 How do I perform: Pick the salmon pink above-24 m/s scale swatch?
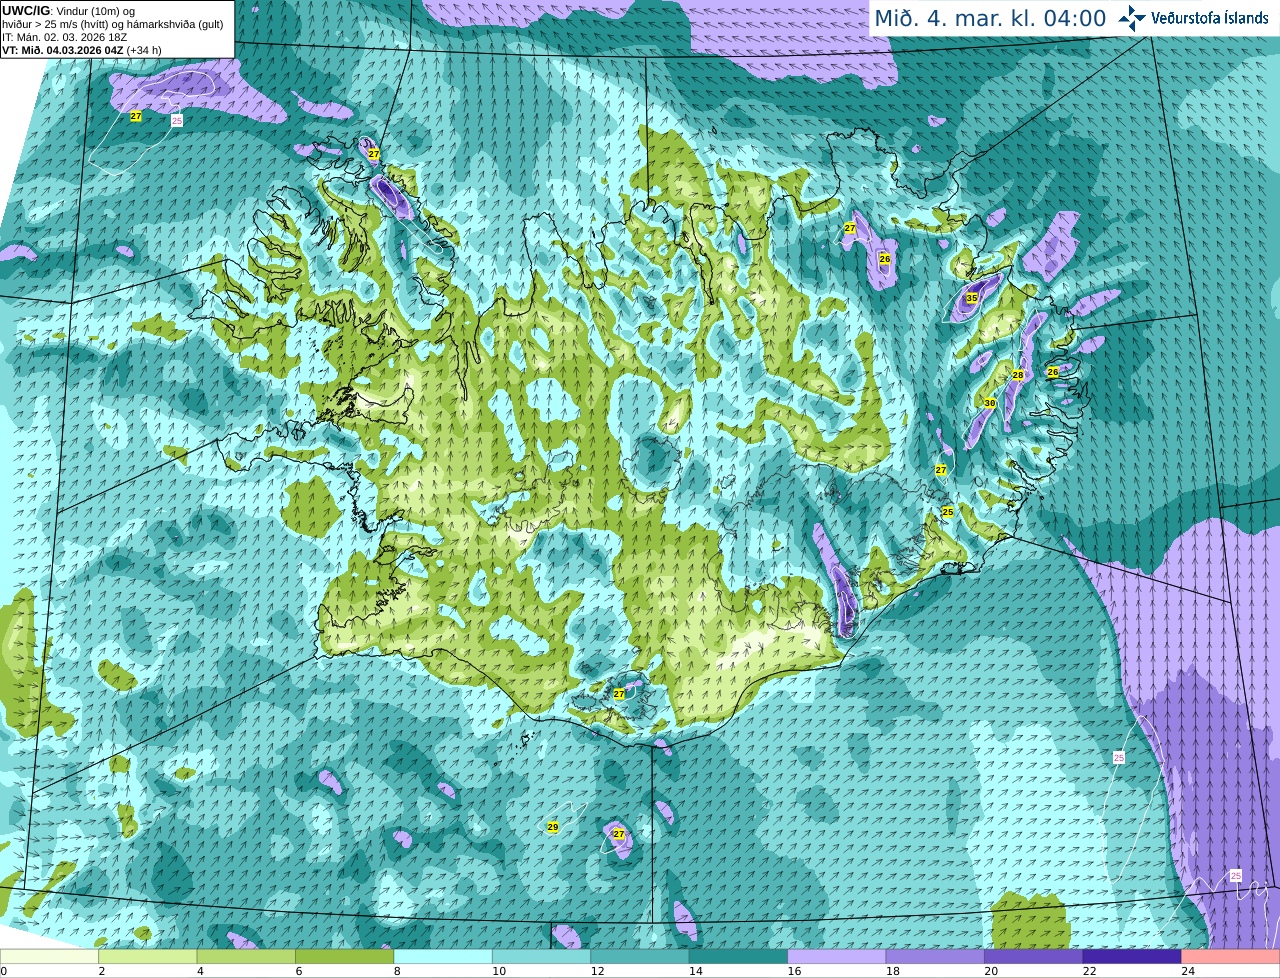point(1231,956)
